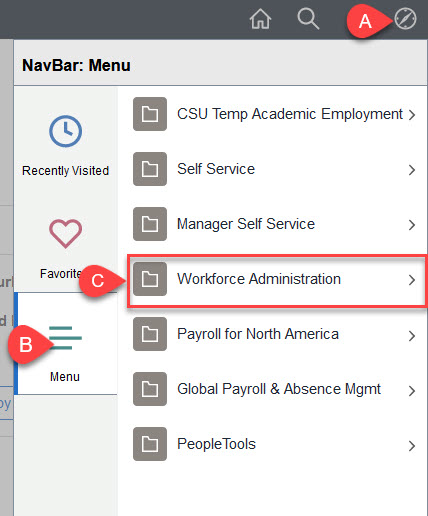Expand the Self Service chevron arrow

coord(412,170)
